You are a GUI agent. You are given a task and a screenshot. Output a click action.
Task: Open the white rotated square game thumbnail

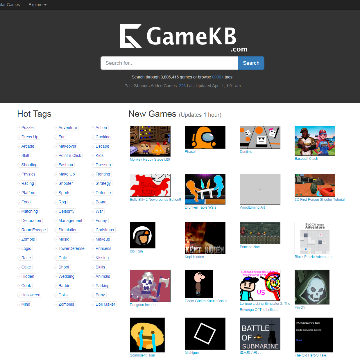click(x=205, y=334)
